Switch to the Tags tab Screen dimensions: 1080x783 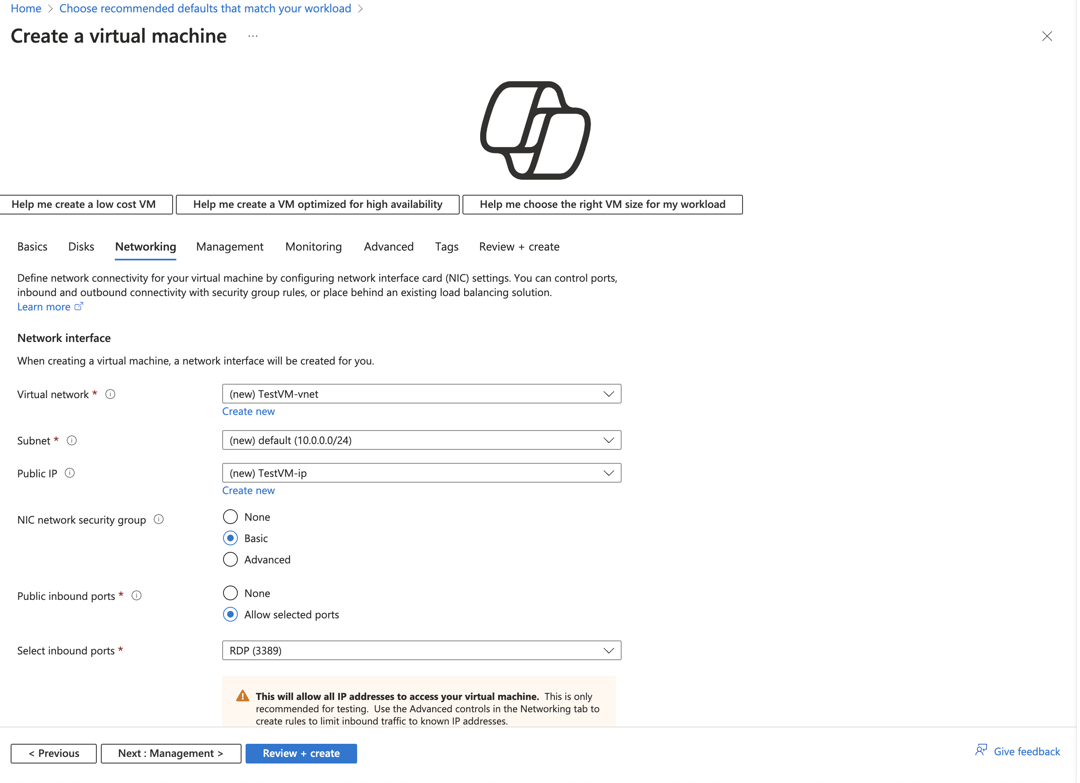click(446, 247)
